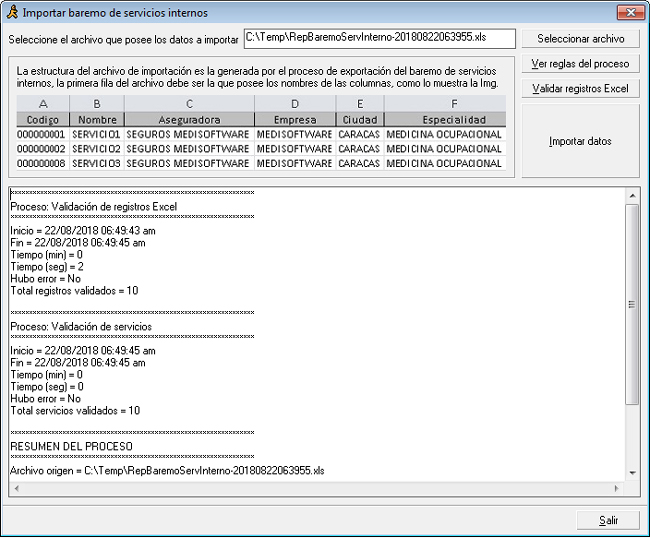Click the app icon in the title bar

point(13,12)
